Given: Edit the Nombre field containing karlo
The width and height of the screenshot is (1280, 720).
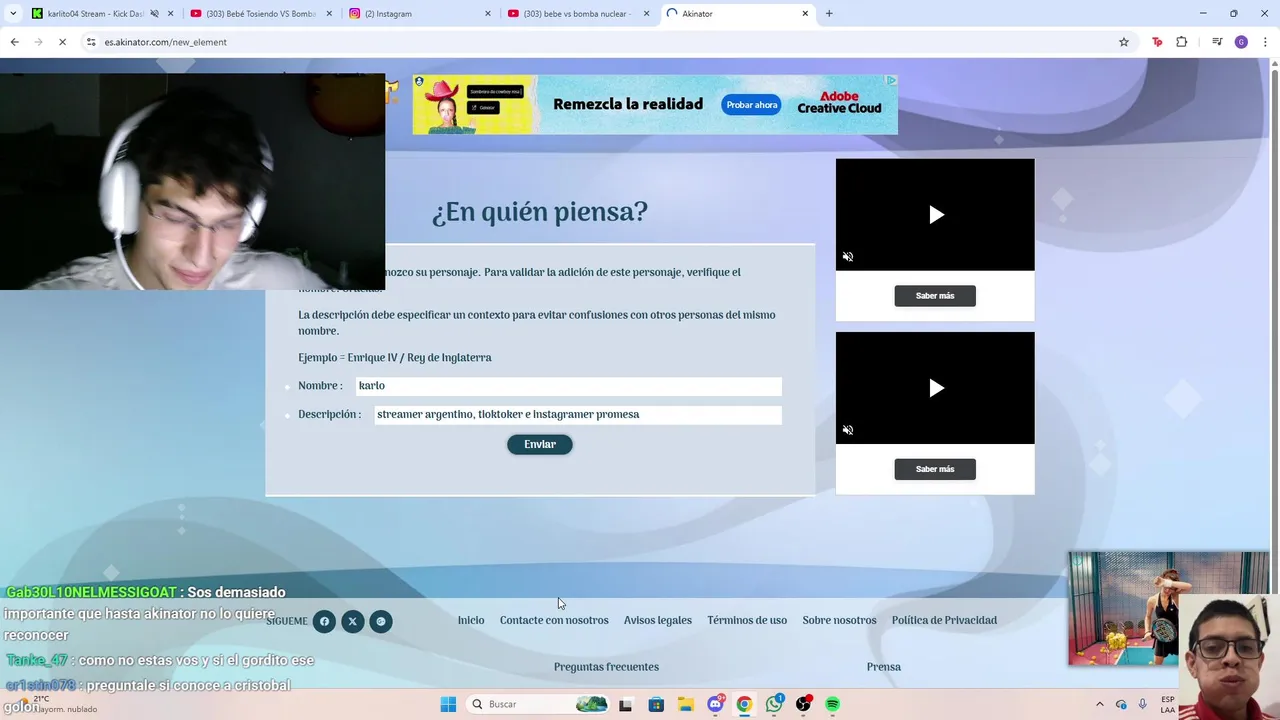Looking at the screenshot, I should click(x=568, y=386).
